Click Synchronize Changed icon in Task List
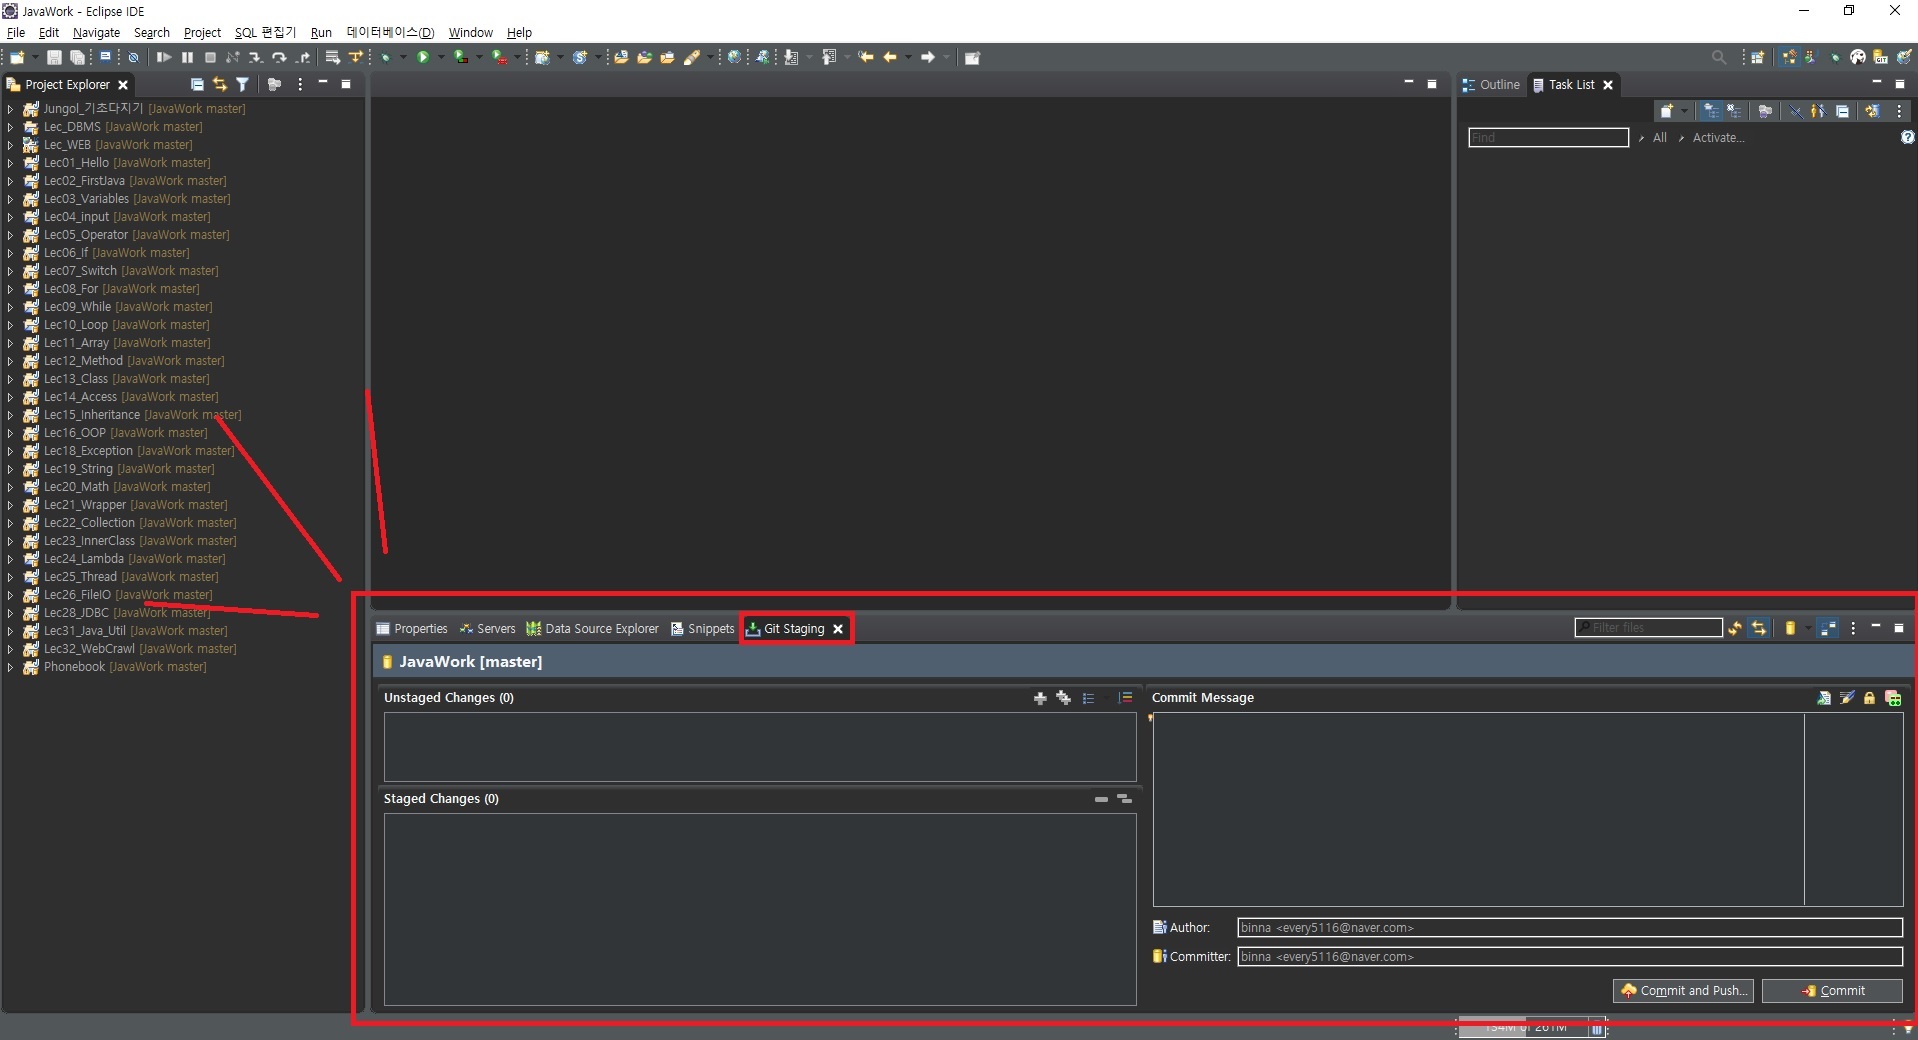 (x=1872, y=111)
